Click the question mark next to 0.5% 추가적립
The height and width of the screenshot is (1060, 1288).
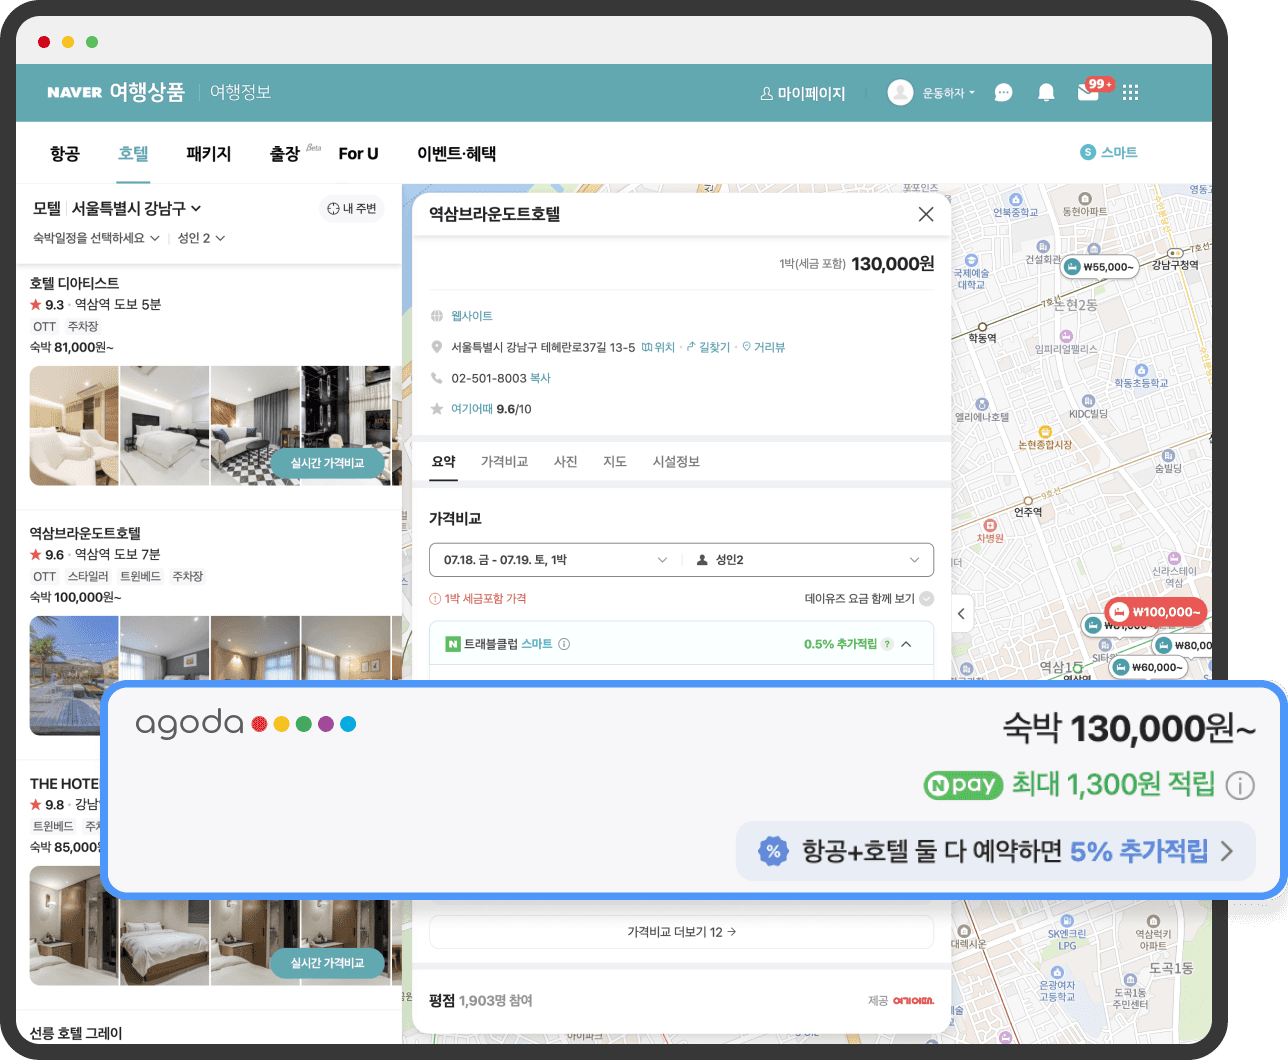point(887,644)
